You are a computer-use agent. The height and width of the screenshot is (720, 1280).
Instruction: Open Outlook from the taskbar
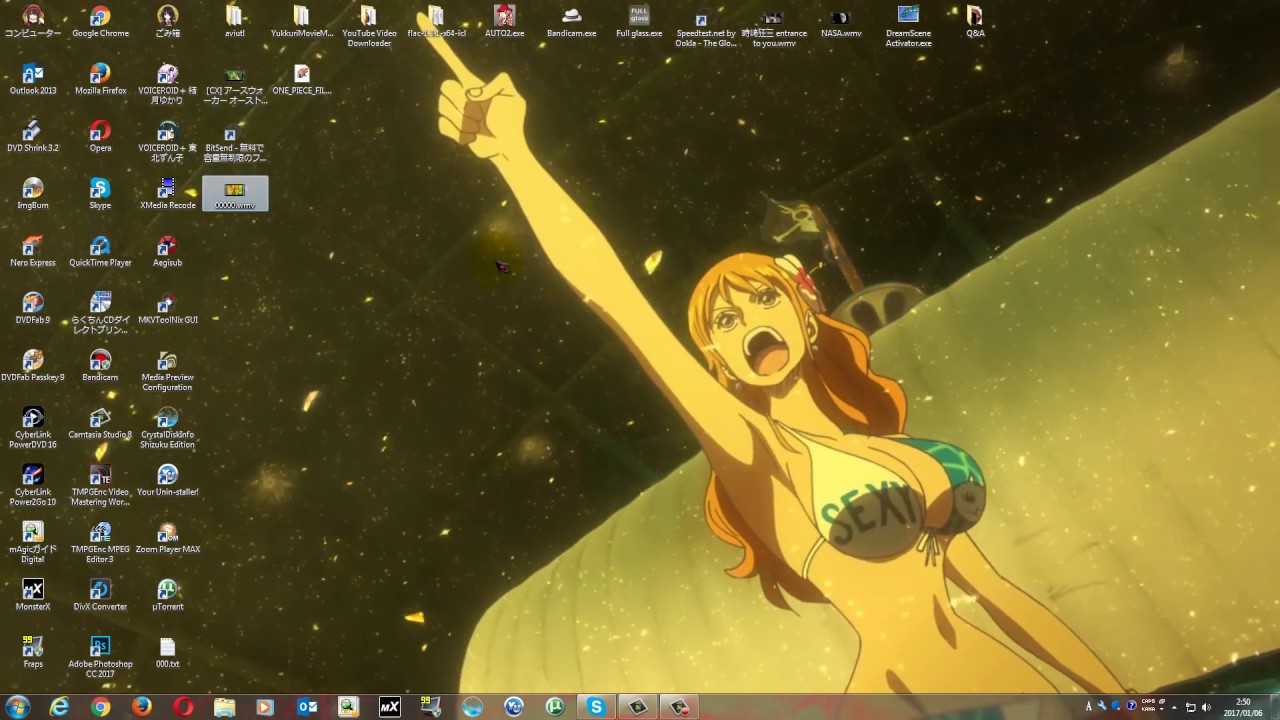coord(307,707)
